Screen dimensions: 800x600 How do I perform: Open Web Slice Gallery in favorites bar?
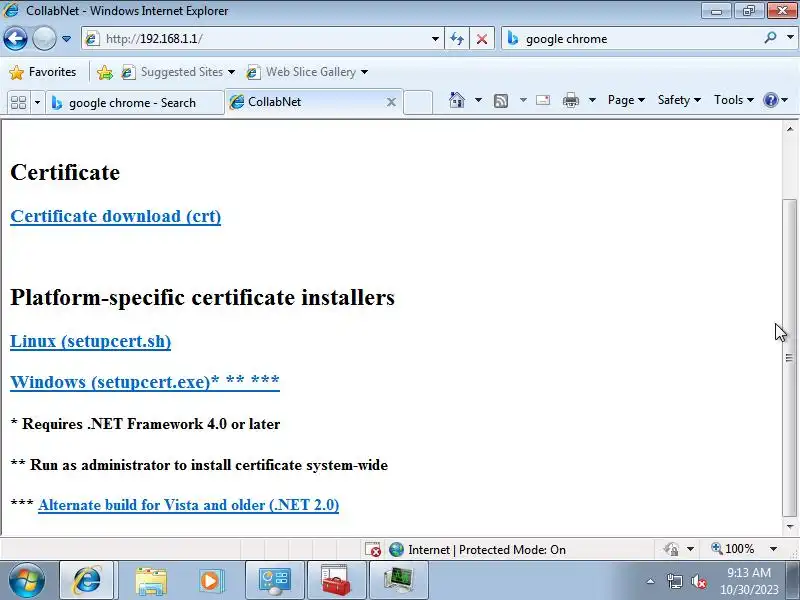coord(307,72)
